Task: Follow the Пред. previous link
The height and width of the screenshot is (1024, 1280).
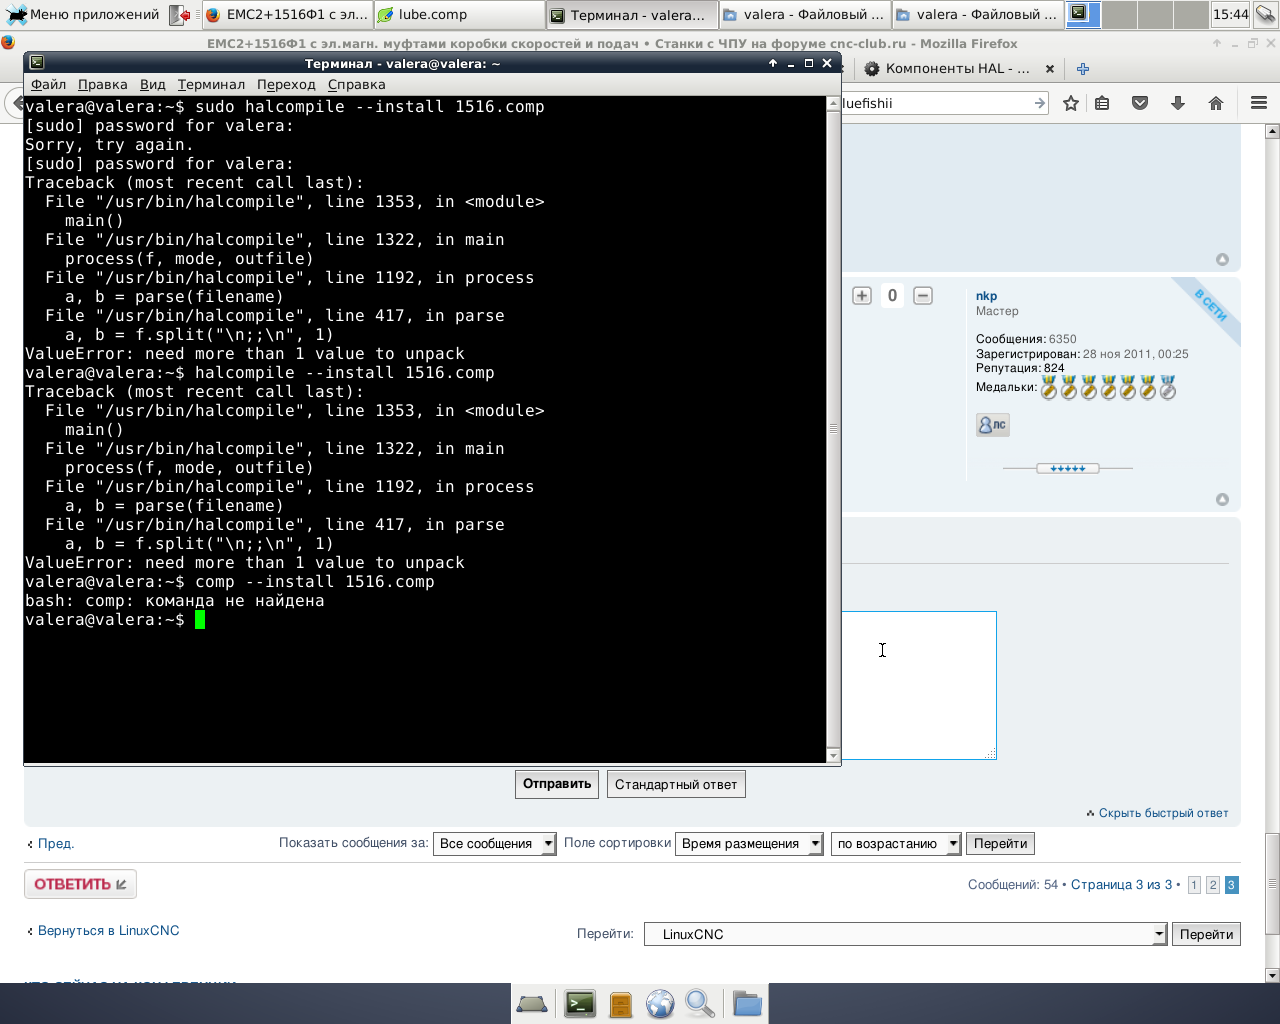Action: pyautogui.click(x=55, y=844)
